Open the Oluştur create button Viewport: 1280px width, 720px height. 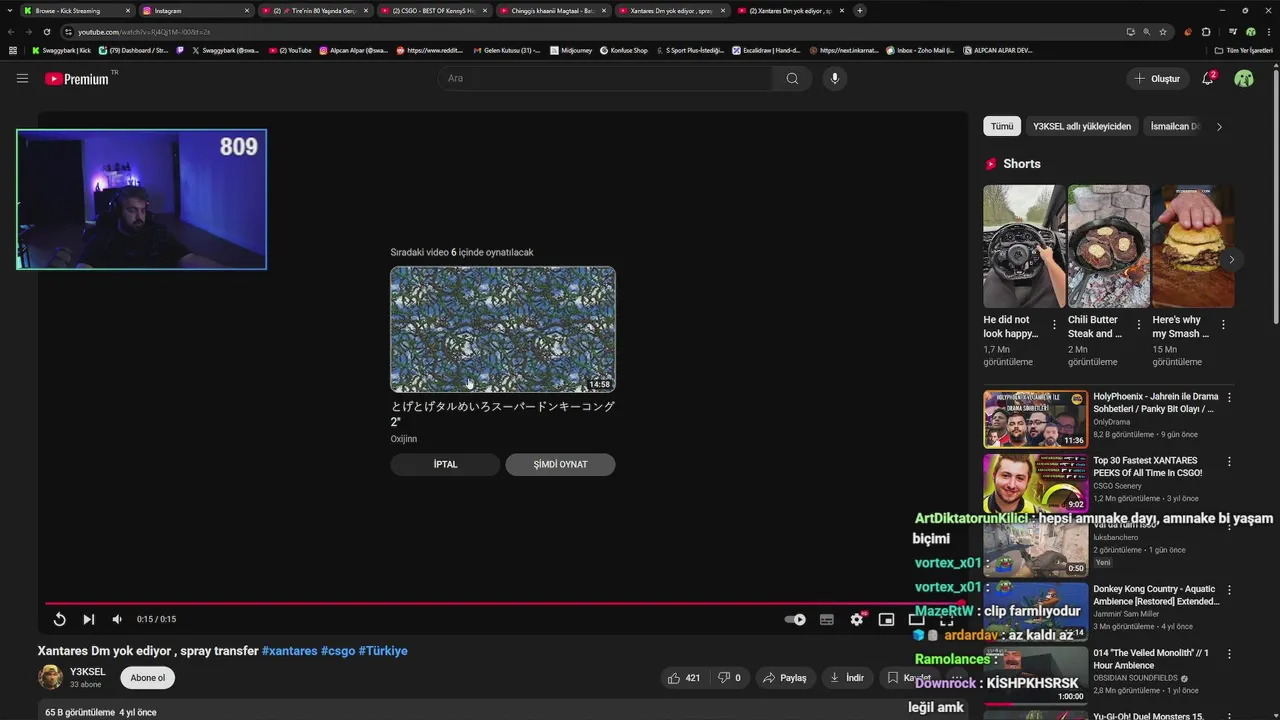[1157, 78]
